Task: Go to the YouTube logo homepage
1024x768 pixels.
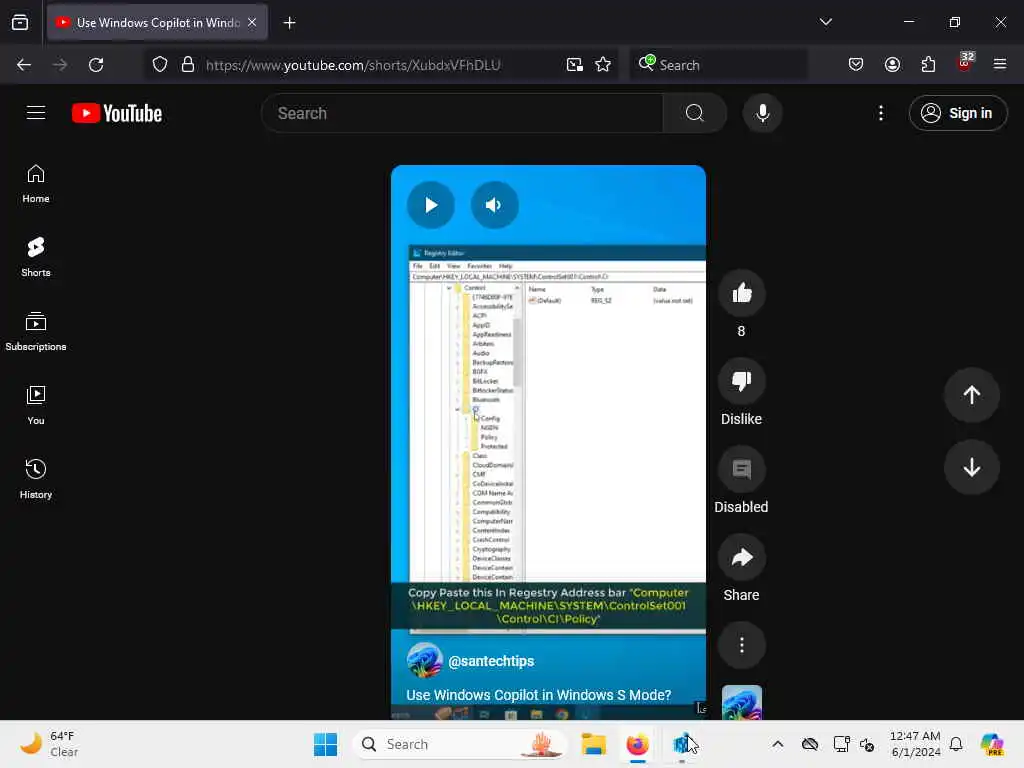Action: (x=117, y=113)
